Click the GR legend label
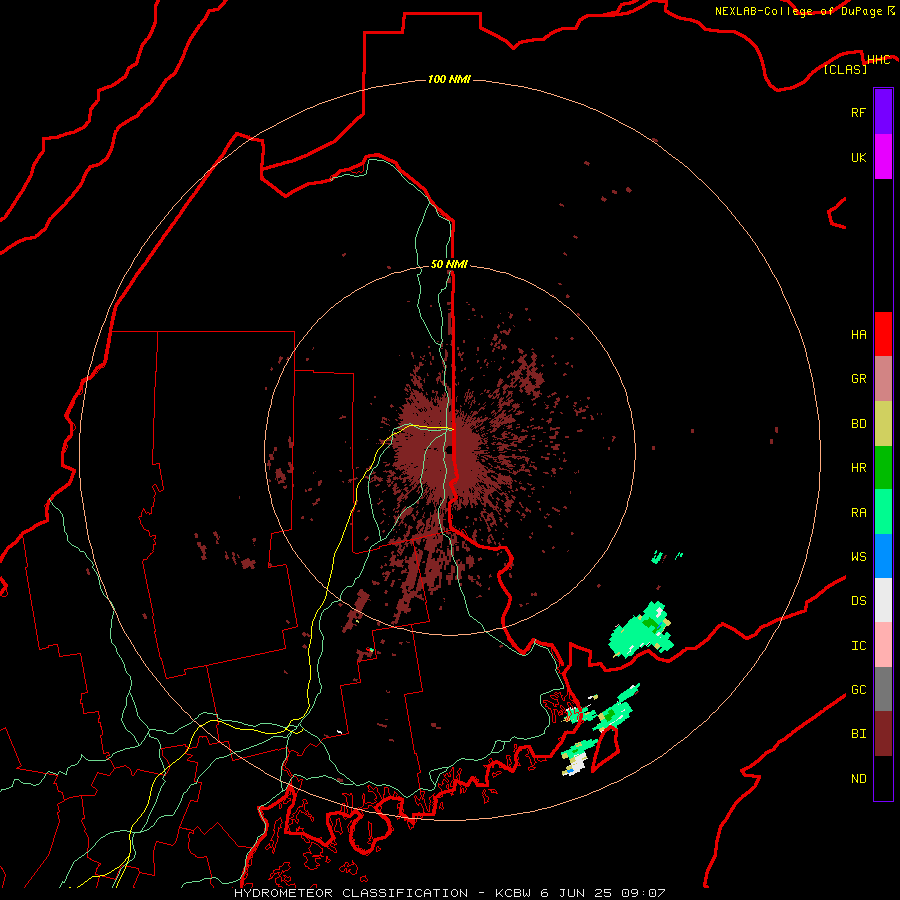The image size is (900, 900). (x=858, y=379)
